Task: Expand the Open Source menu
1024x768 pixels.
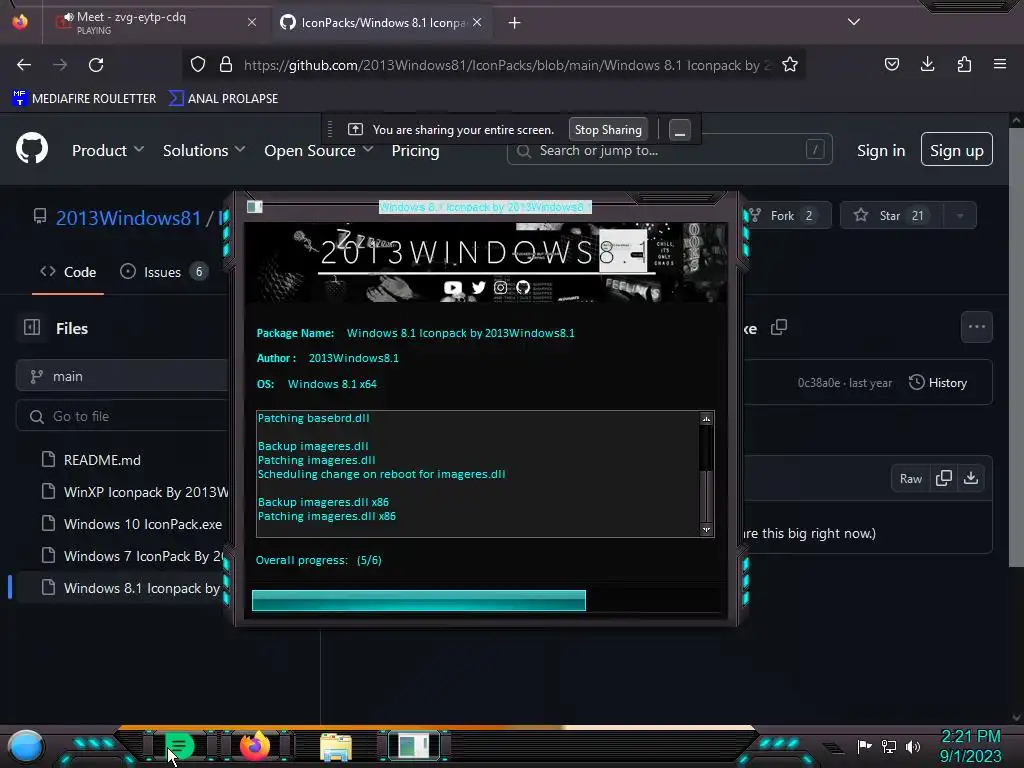Action: 319,150
